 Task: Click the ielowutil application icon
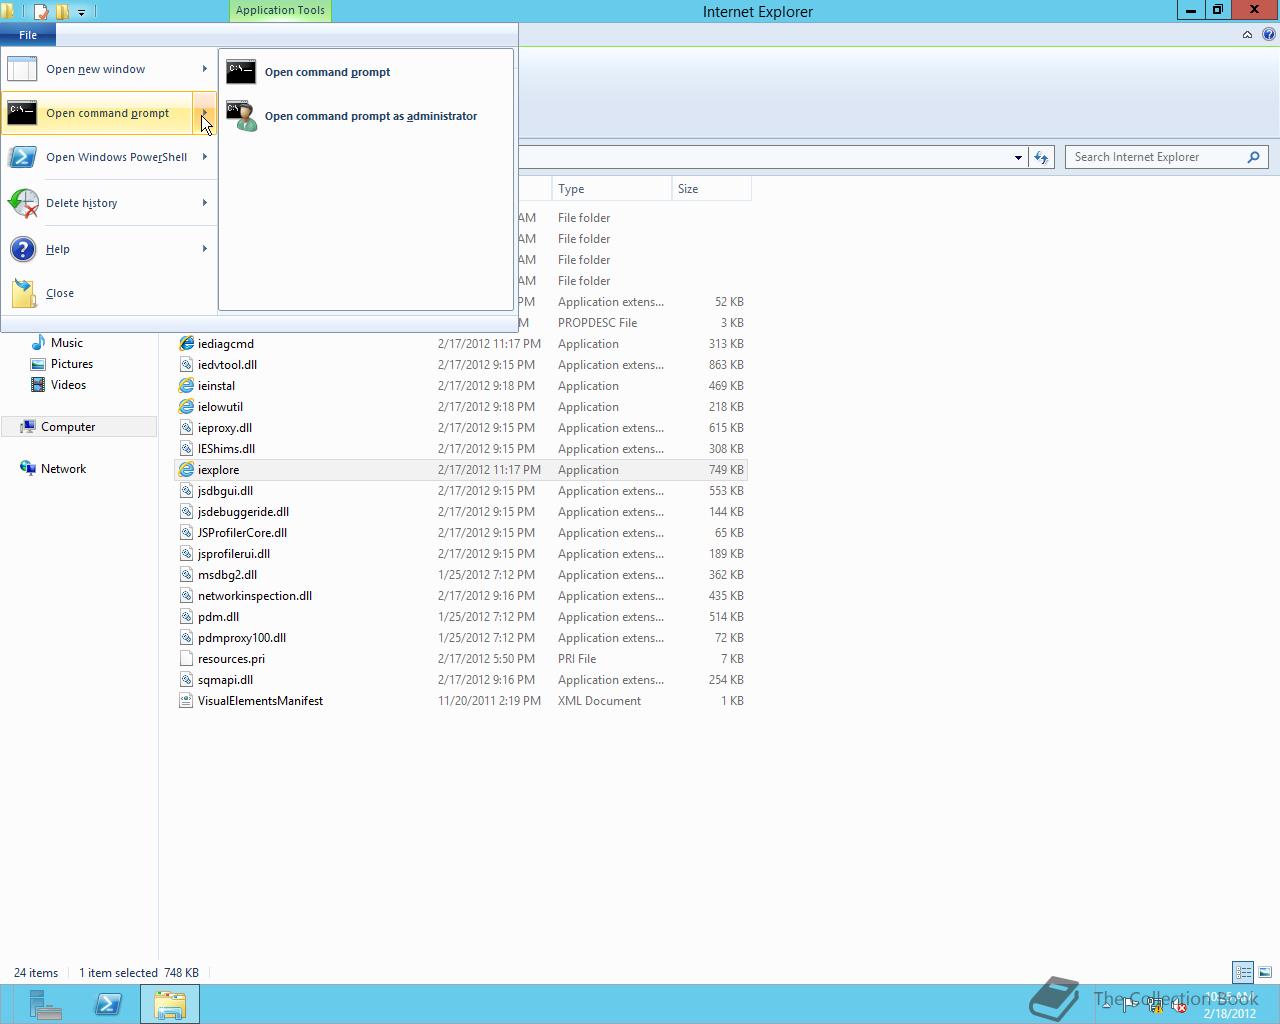[x=186, y=407]
